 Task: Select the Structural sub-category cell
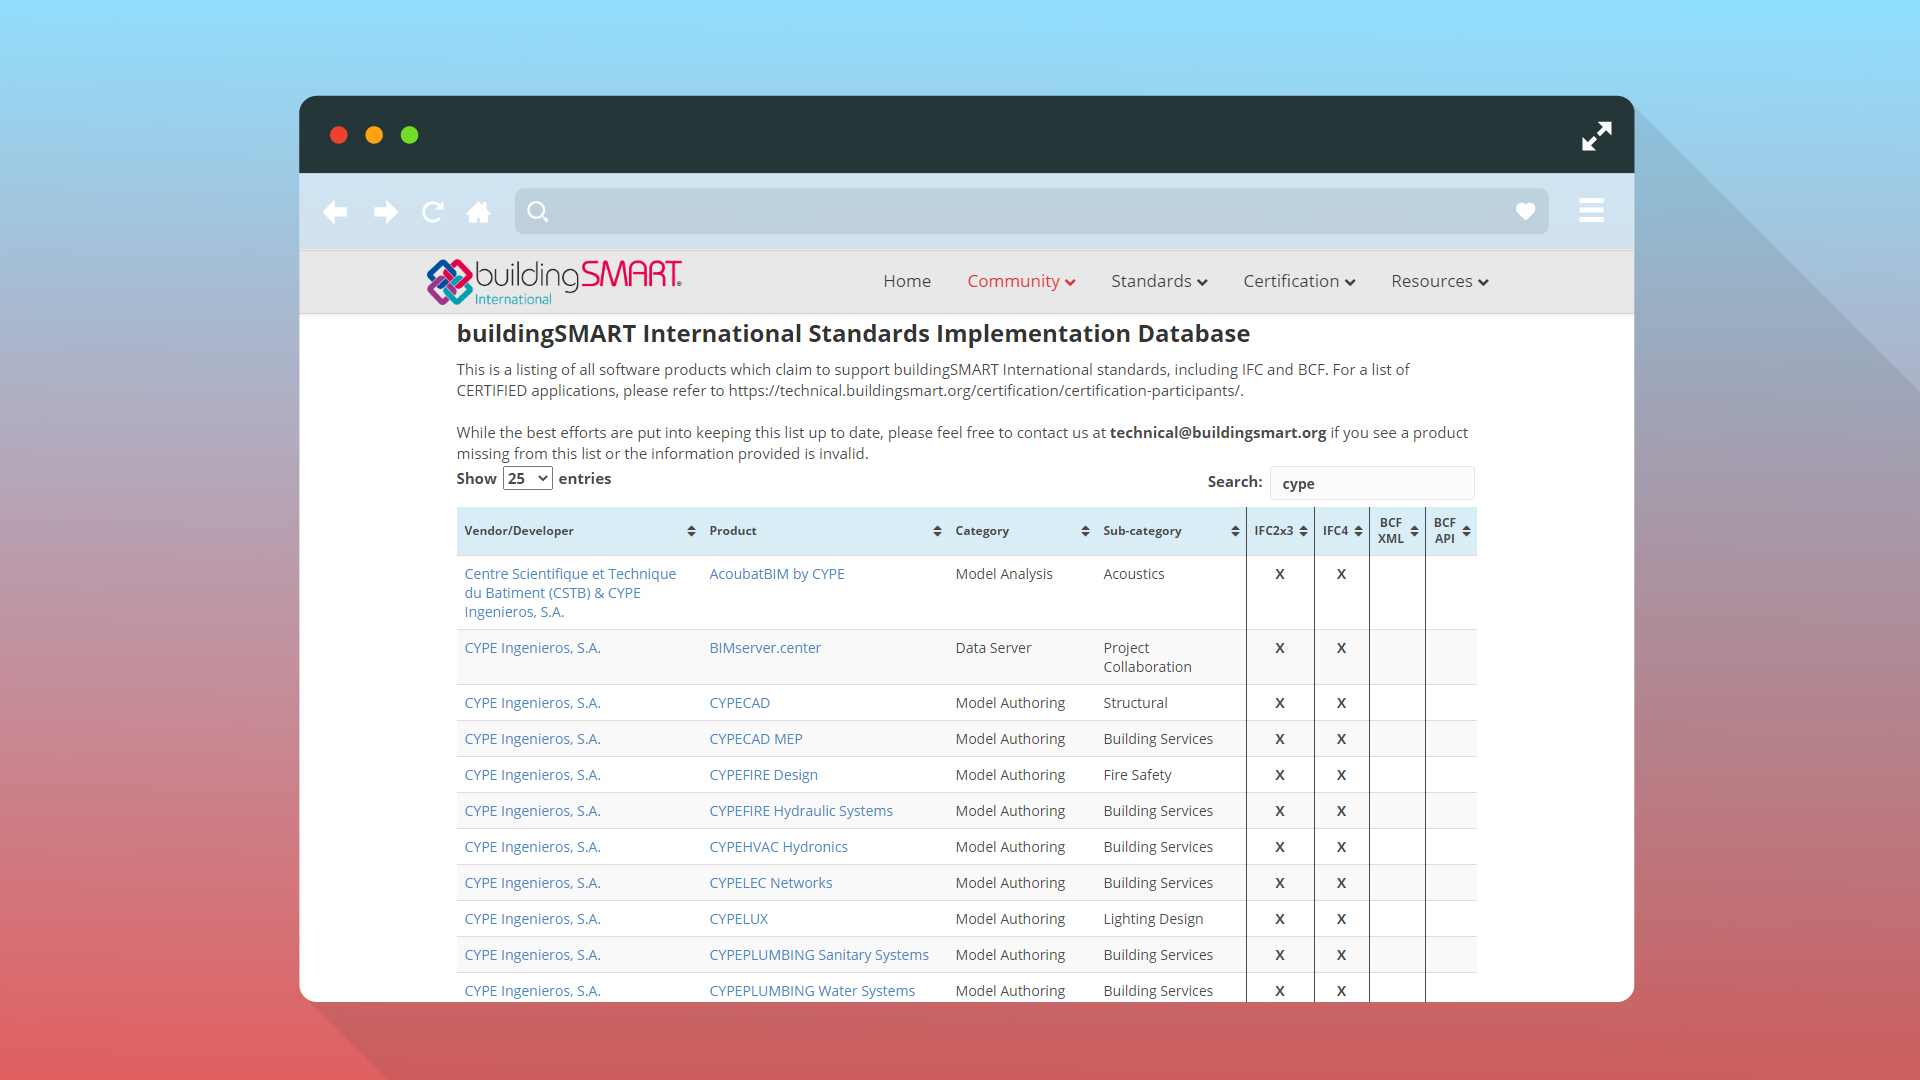click(1135, 703)
